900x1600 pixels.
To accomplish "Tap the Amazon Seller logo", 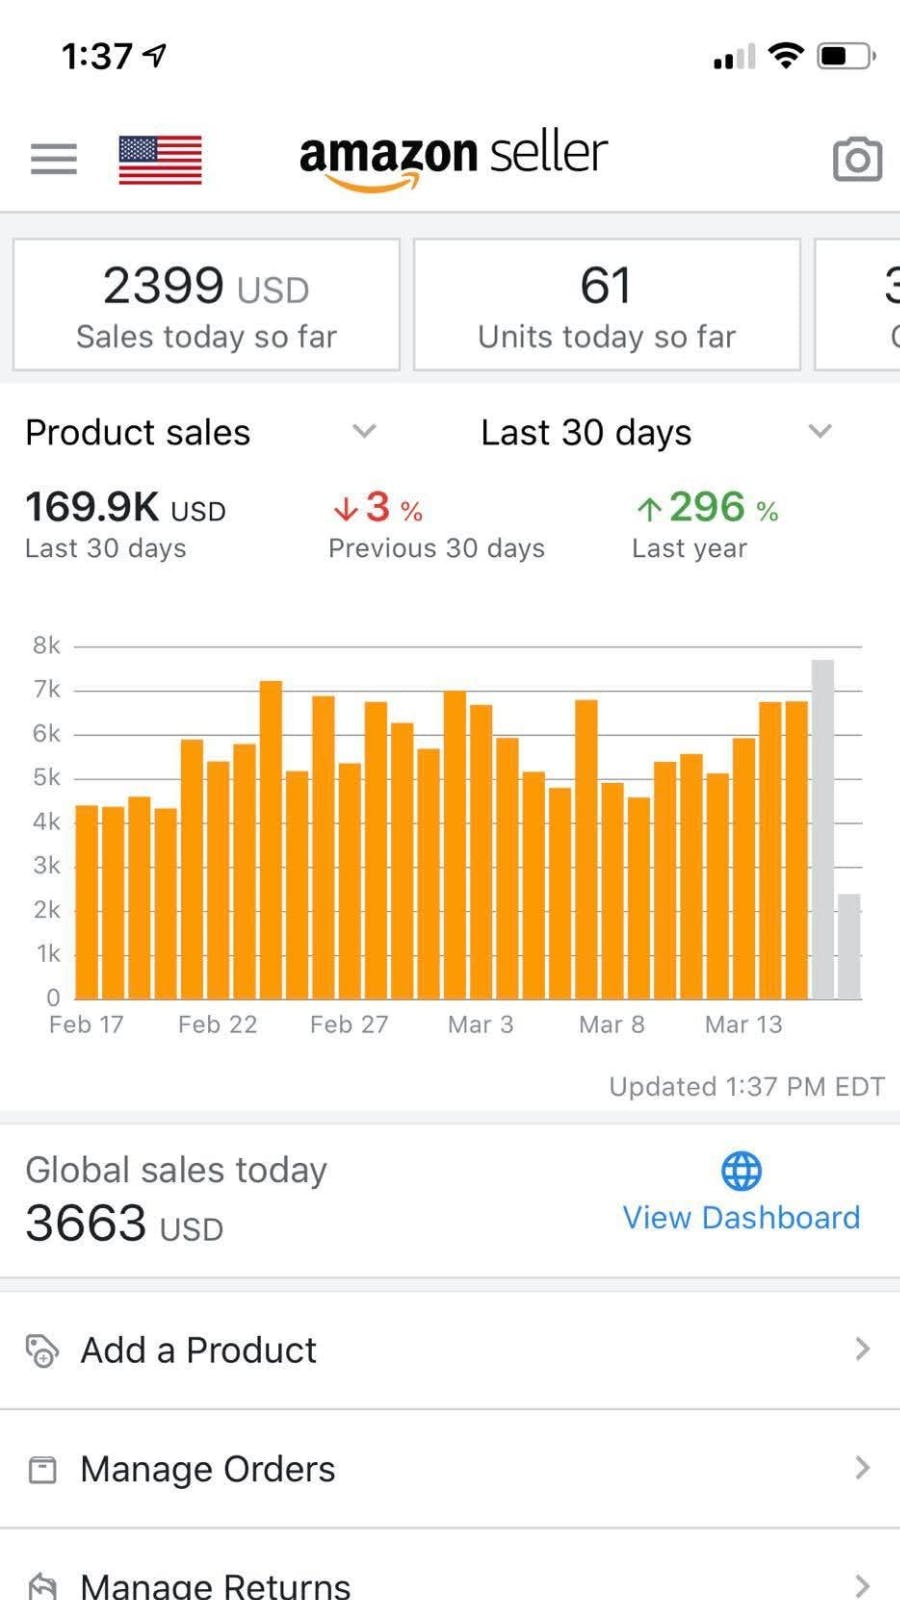I will 453,158.
